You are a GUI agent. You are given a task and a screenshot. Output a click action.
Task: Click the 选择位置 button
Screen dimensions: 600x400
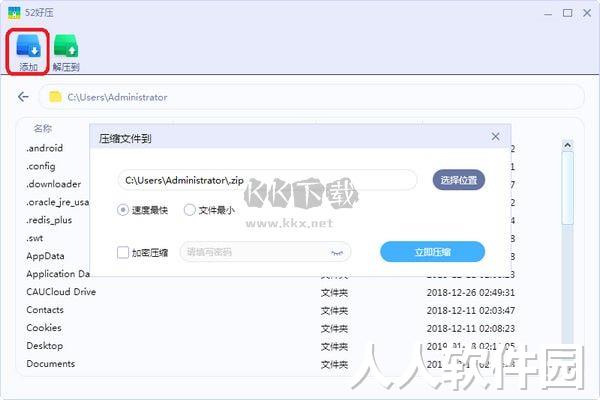click(459, 180)
